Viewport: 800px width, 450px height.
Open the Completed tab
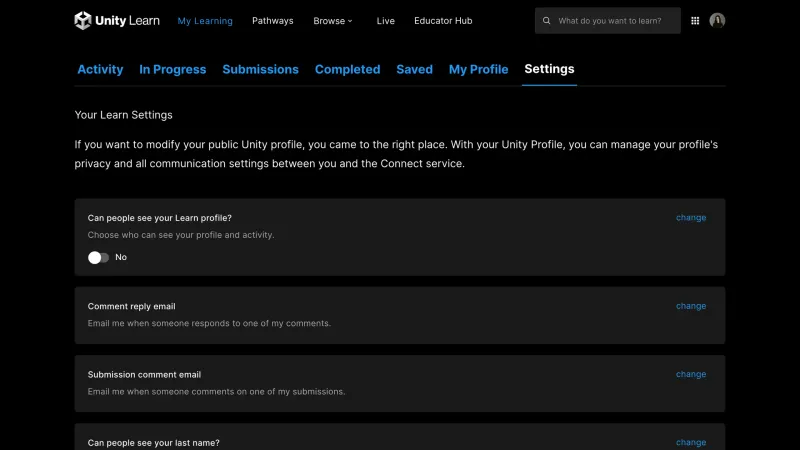(x=347, y=69)
